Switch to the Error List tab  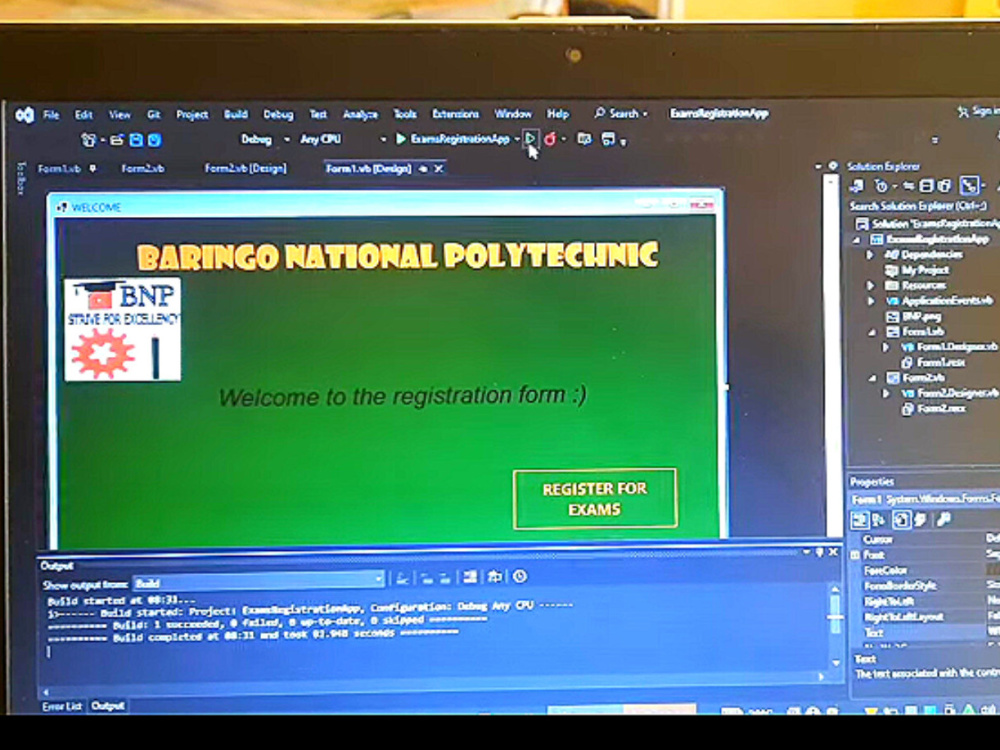click(62, 706)
